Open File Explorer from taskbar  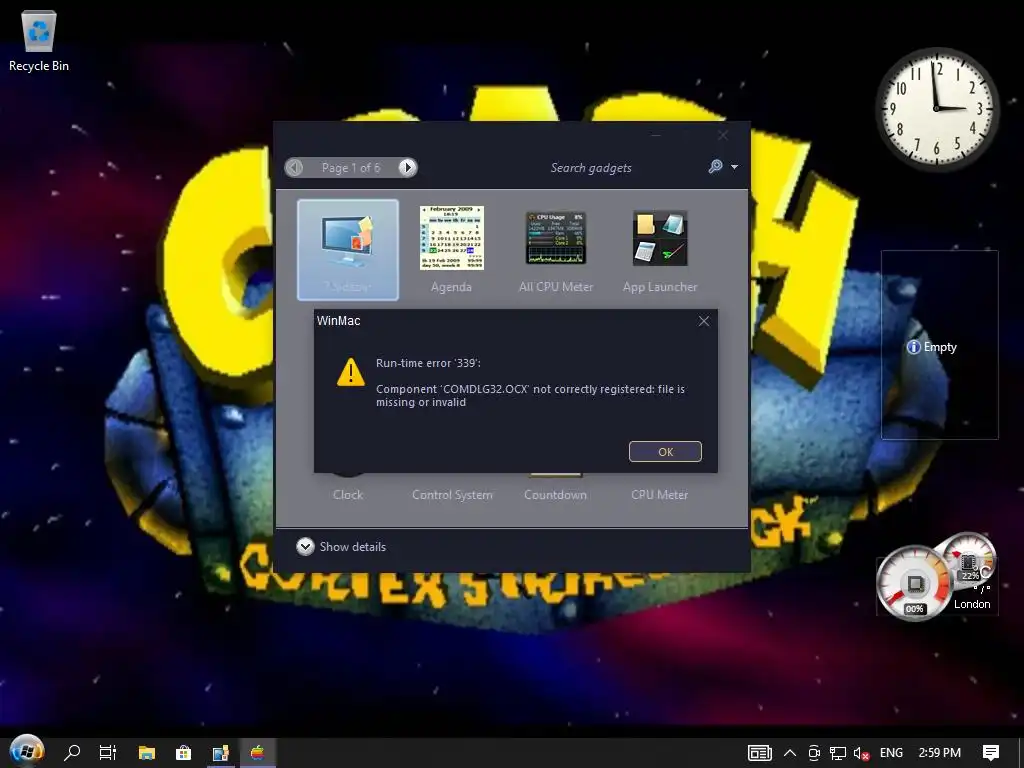146,752
